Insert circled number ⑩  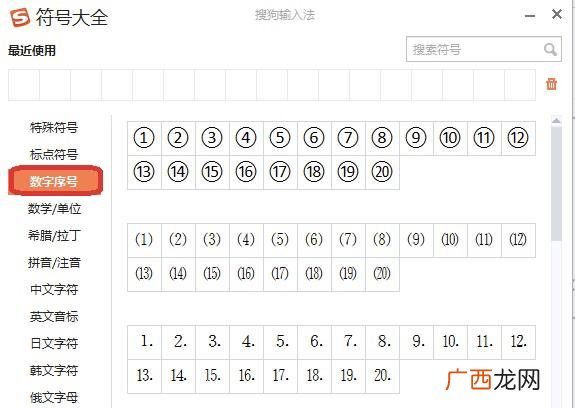coord(450,138)
